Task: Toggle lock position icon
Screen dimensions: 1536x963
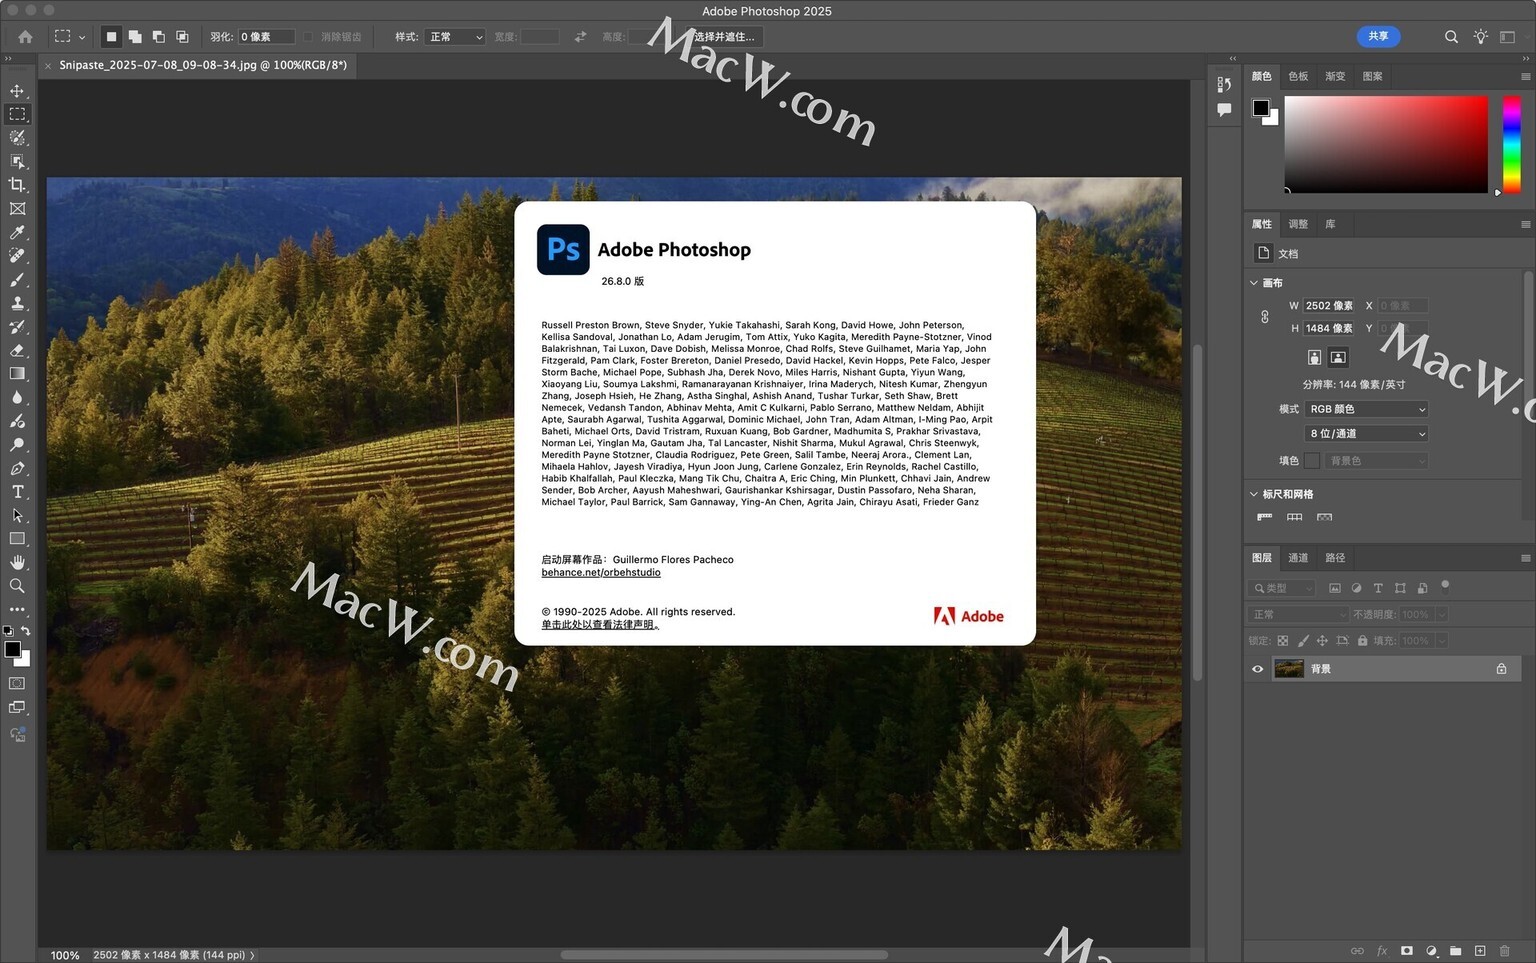Action: coord(1322,641)
